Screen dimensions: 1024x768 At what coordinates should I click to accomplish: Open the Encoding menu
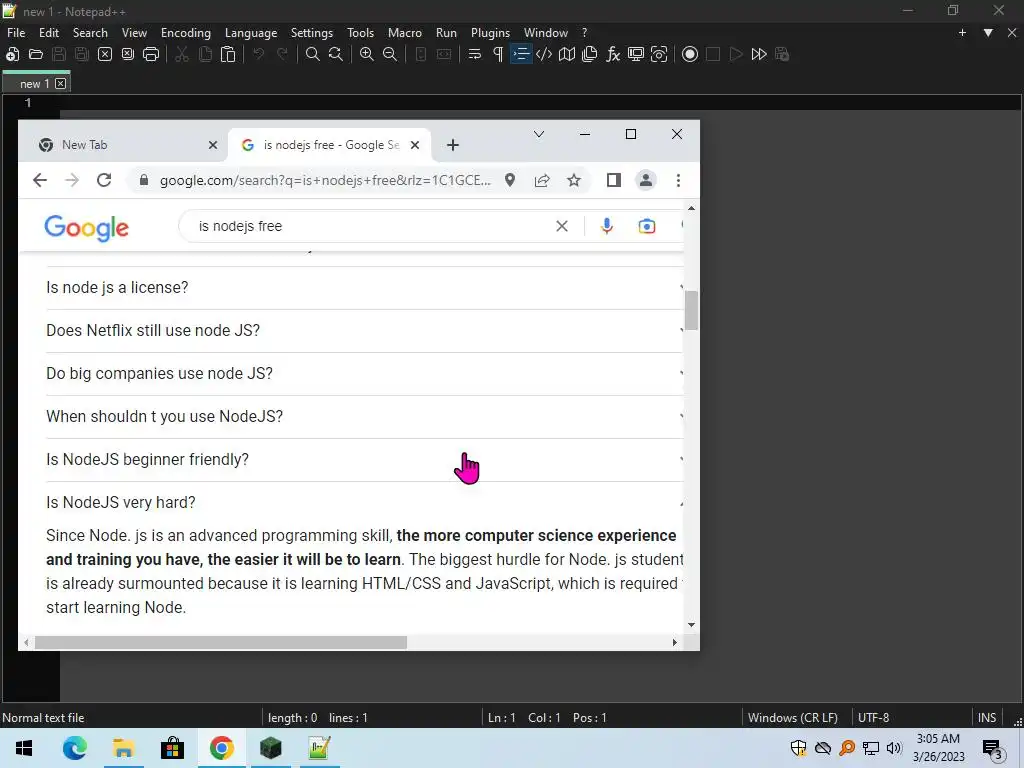click(x=185, y=33)
